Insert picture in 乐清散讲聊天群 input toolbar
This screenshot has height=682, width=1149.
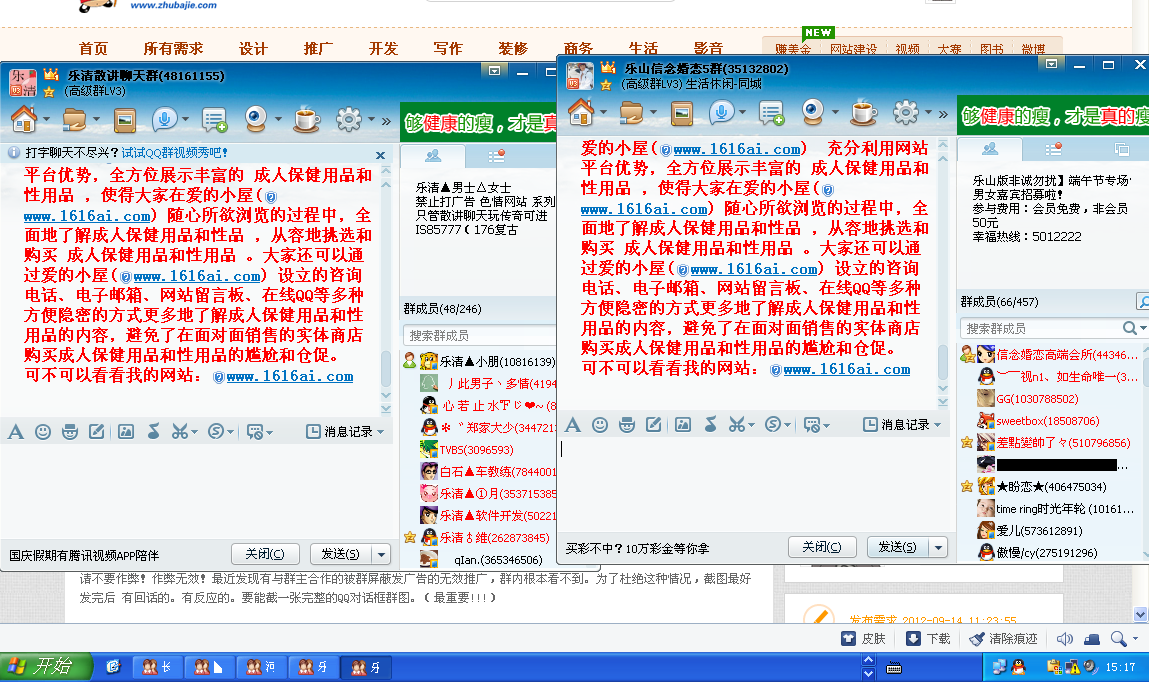pyautogui.click(x=126, y=432)
